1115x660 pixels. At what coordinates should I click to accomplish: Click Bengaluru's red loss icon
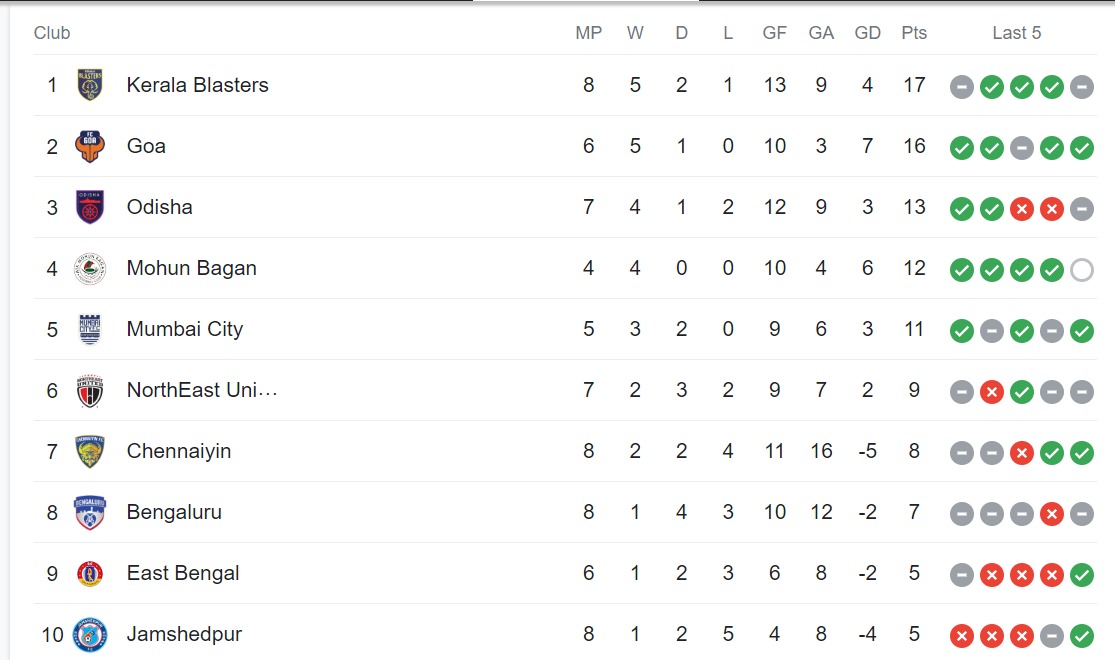(x=1051, y=514)
